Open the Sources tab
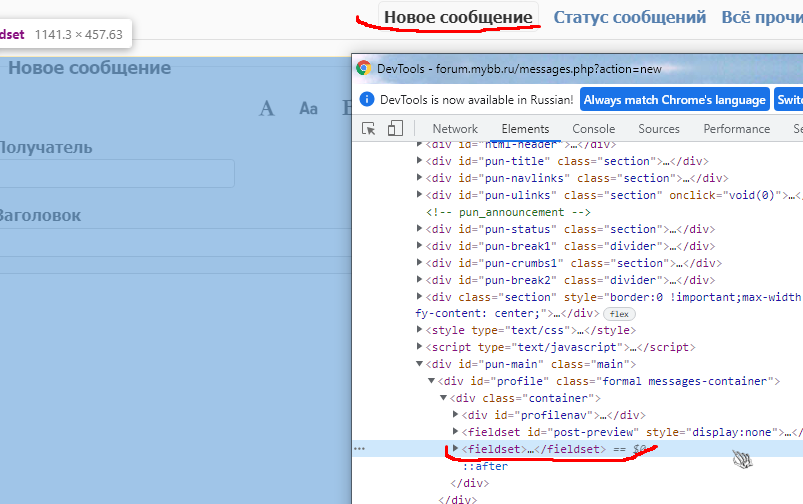The height and width of the screenshot is (504, 803). pos(659,129)
